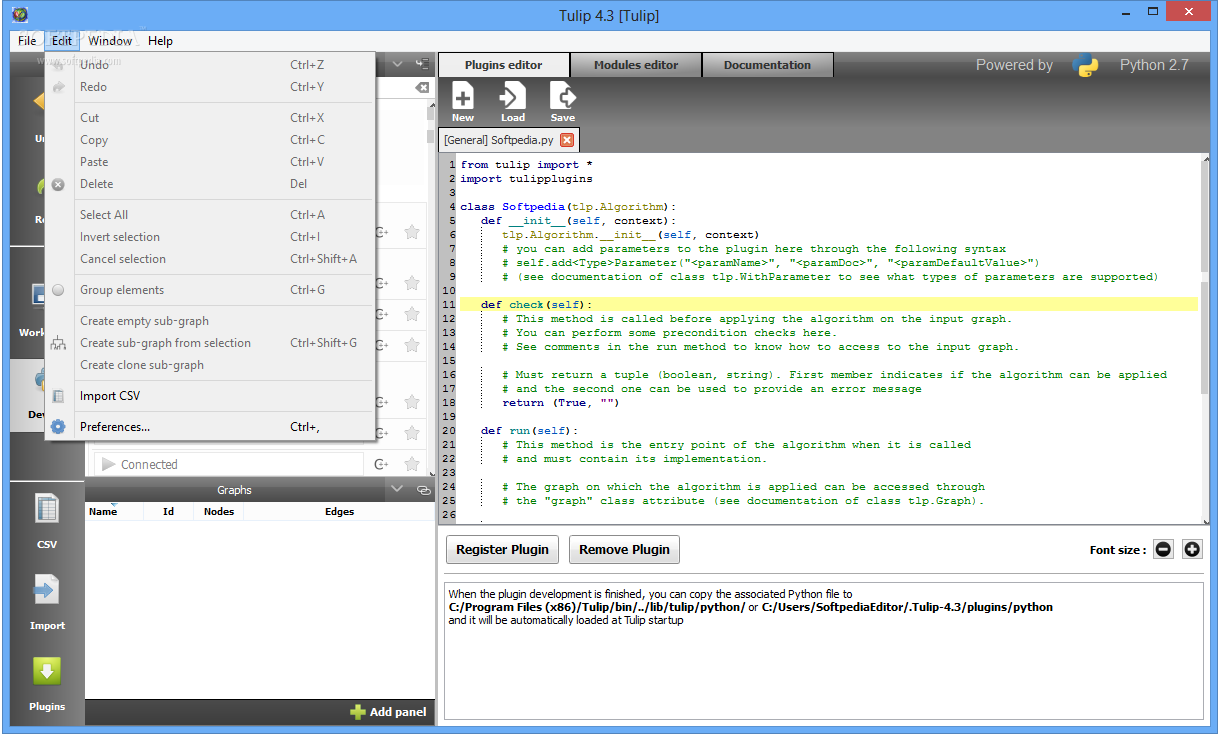Click the sub-graph from selection tree icon
The height and width of the screenshot is (734, 1218).
pyautogui.click(x=58, y=343)
